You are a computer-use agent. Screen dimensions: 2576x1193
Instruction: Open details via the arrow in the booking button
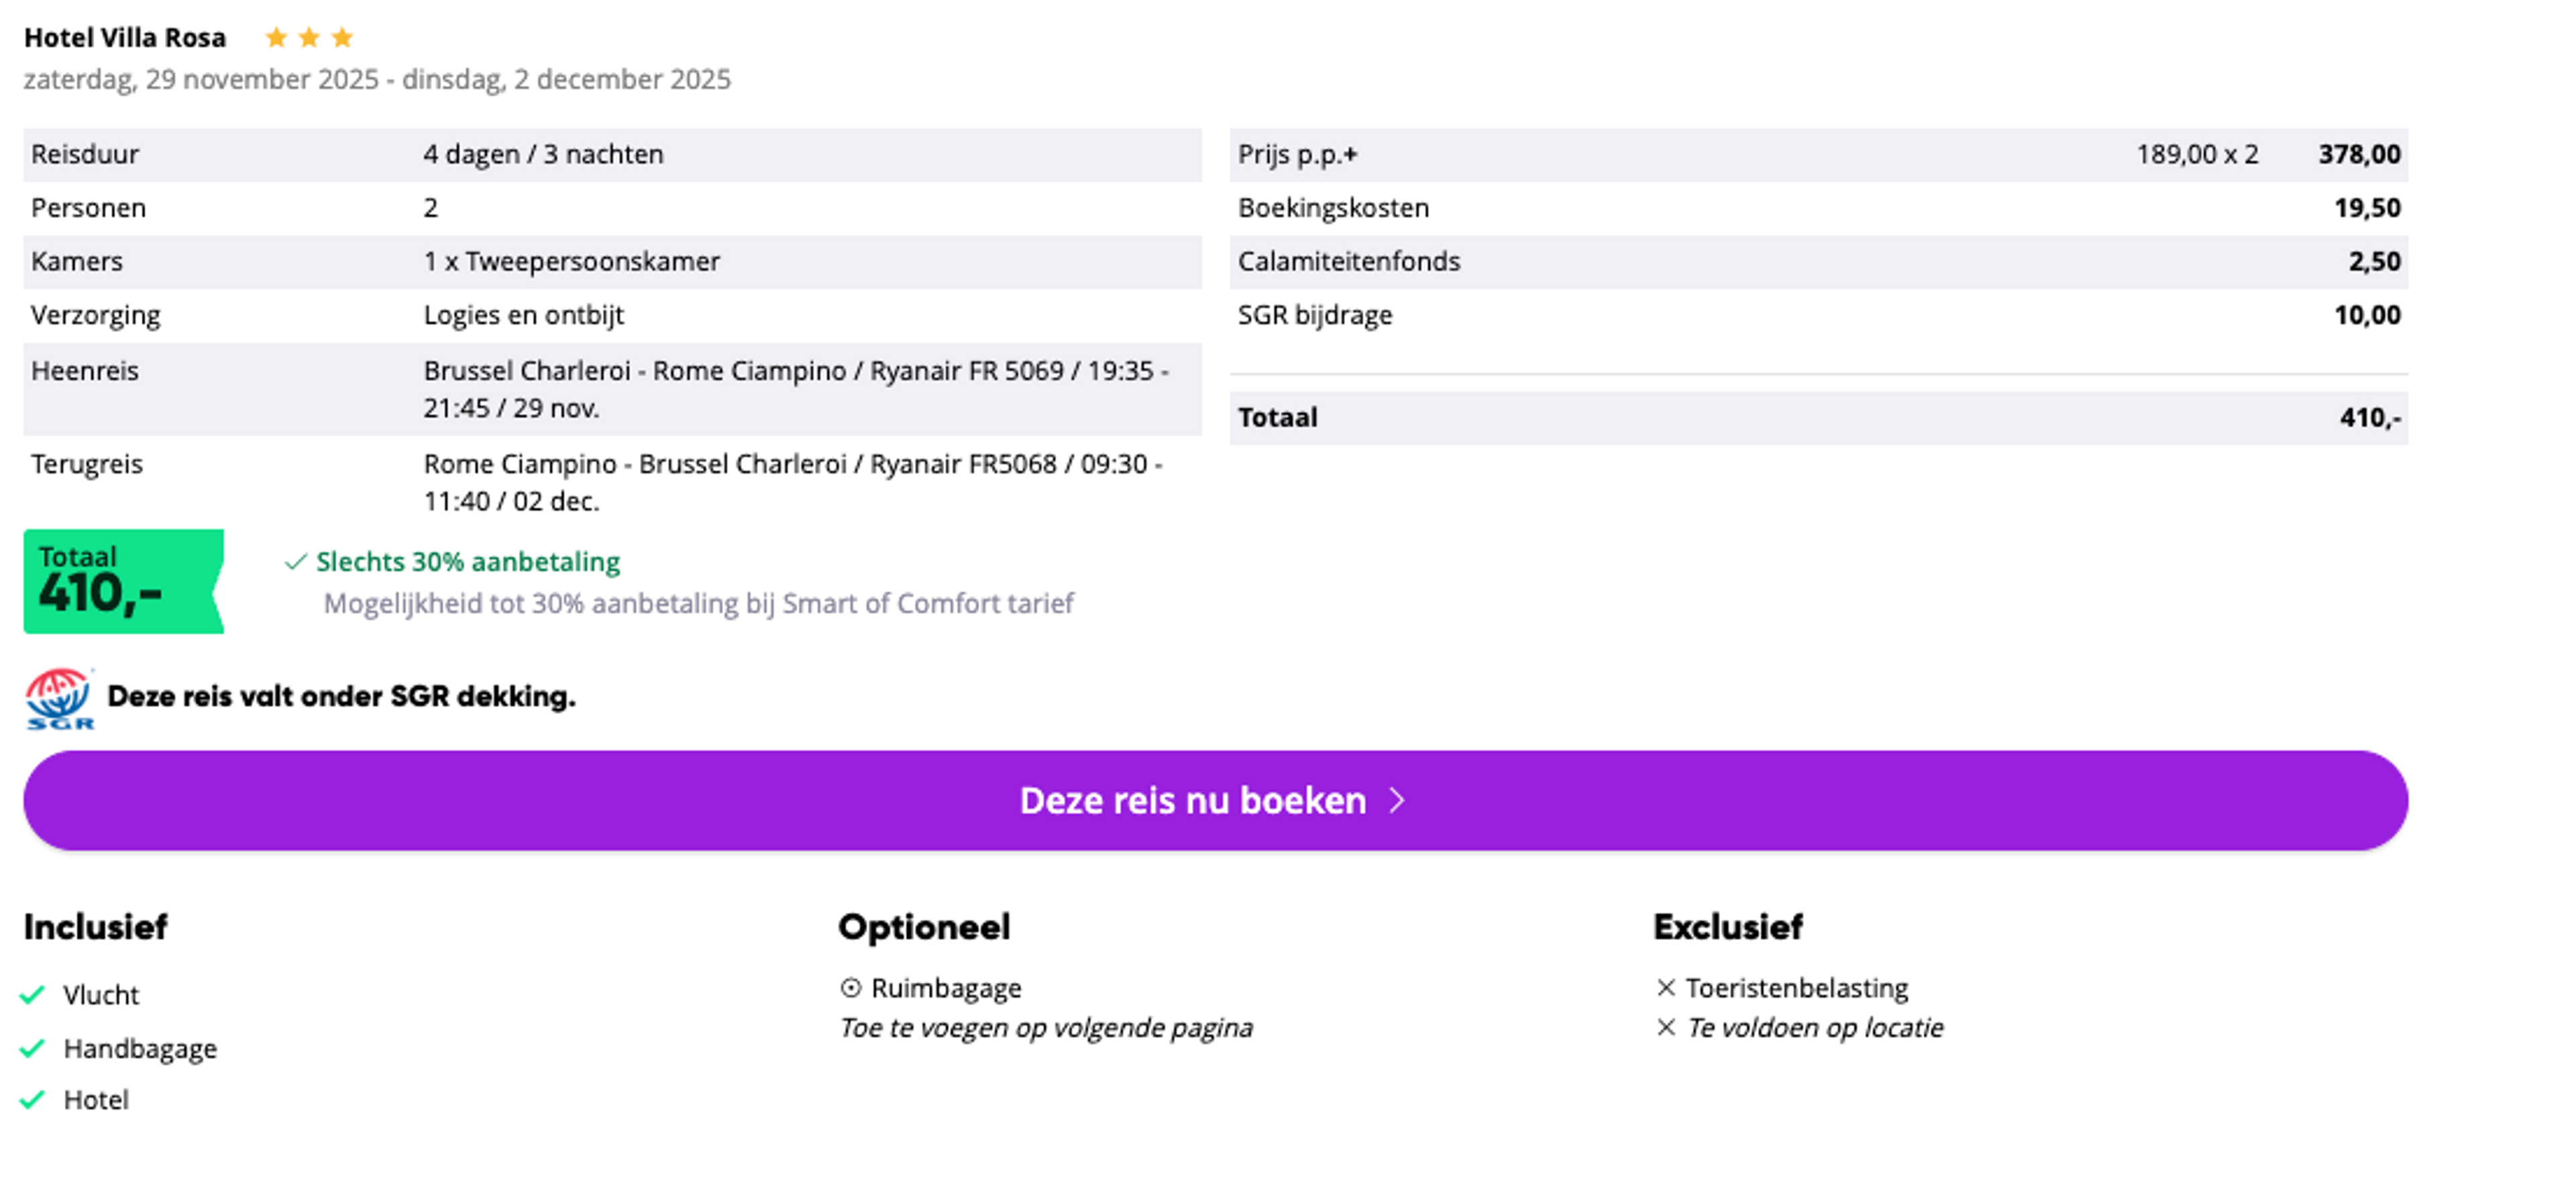pos(1396,800)
